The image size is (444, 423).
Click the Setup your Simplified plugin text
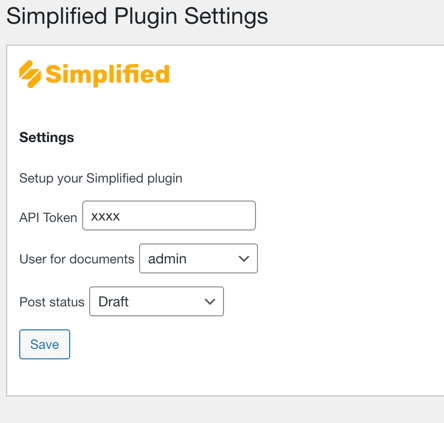(101, 178)
